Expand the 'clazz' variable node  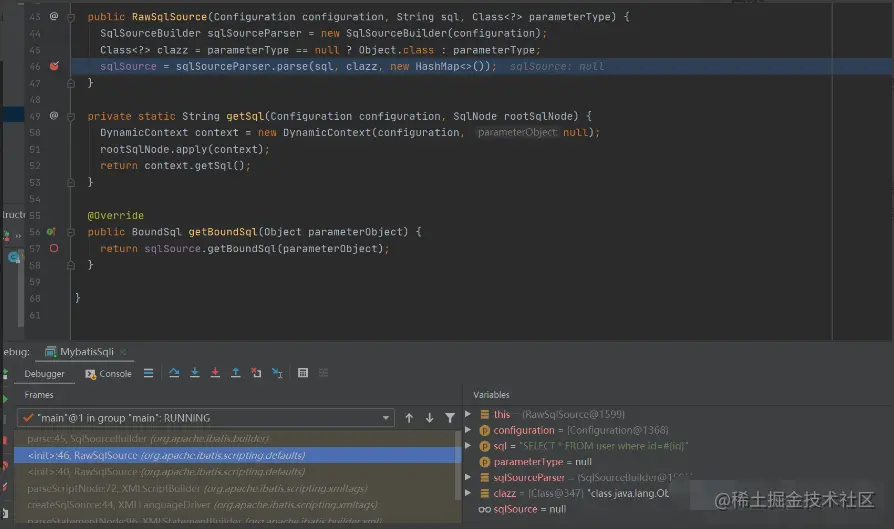tap(468, 493)
